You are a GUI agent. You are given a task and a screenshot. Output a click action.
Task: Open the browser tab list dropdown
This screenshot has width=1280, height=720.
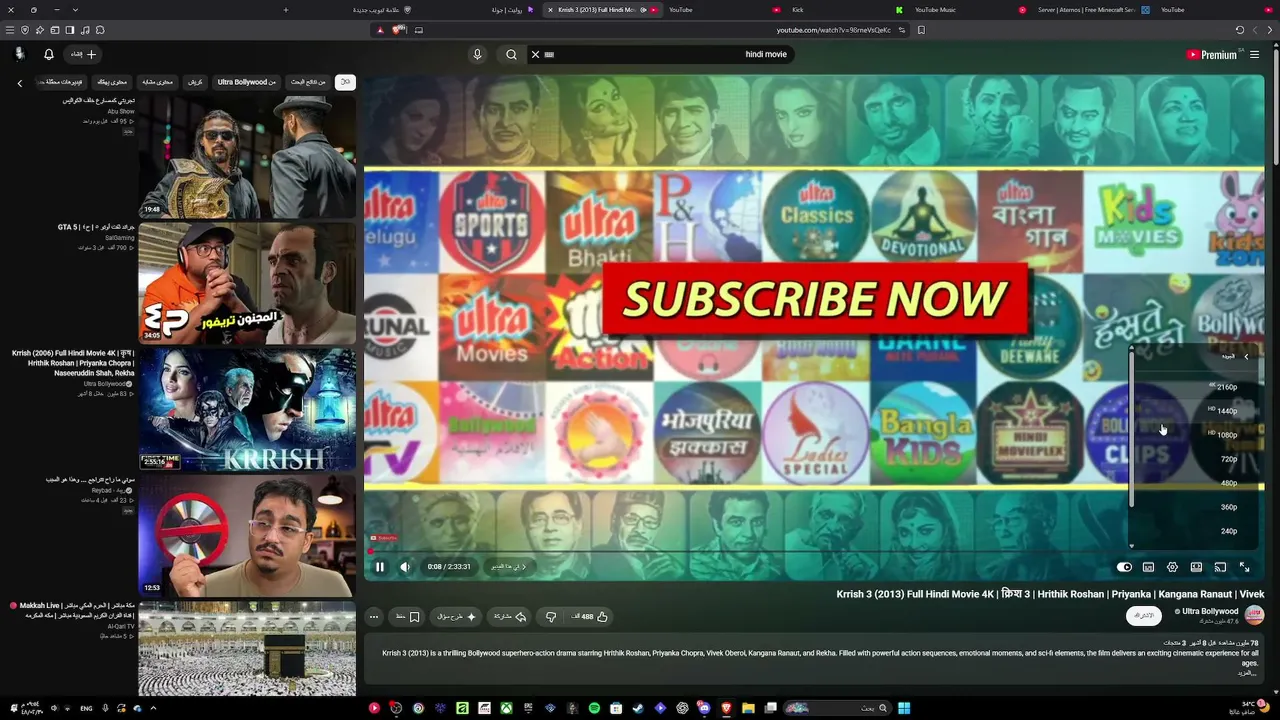75,10
